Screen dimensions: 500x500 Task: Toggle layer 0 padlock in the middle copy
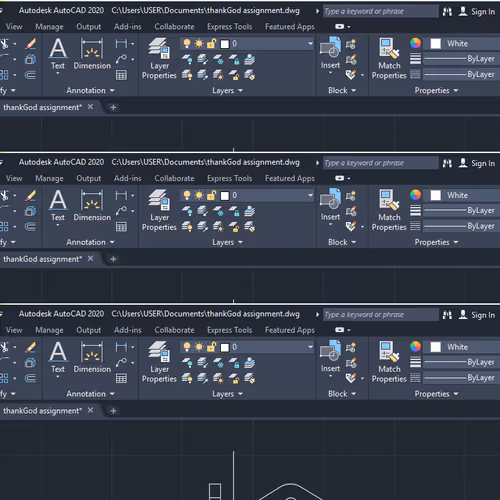212,195
